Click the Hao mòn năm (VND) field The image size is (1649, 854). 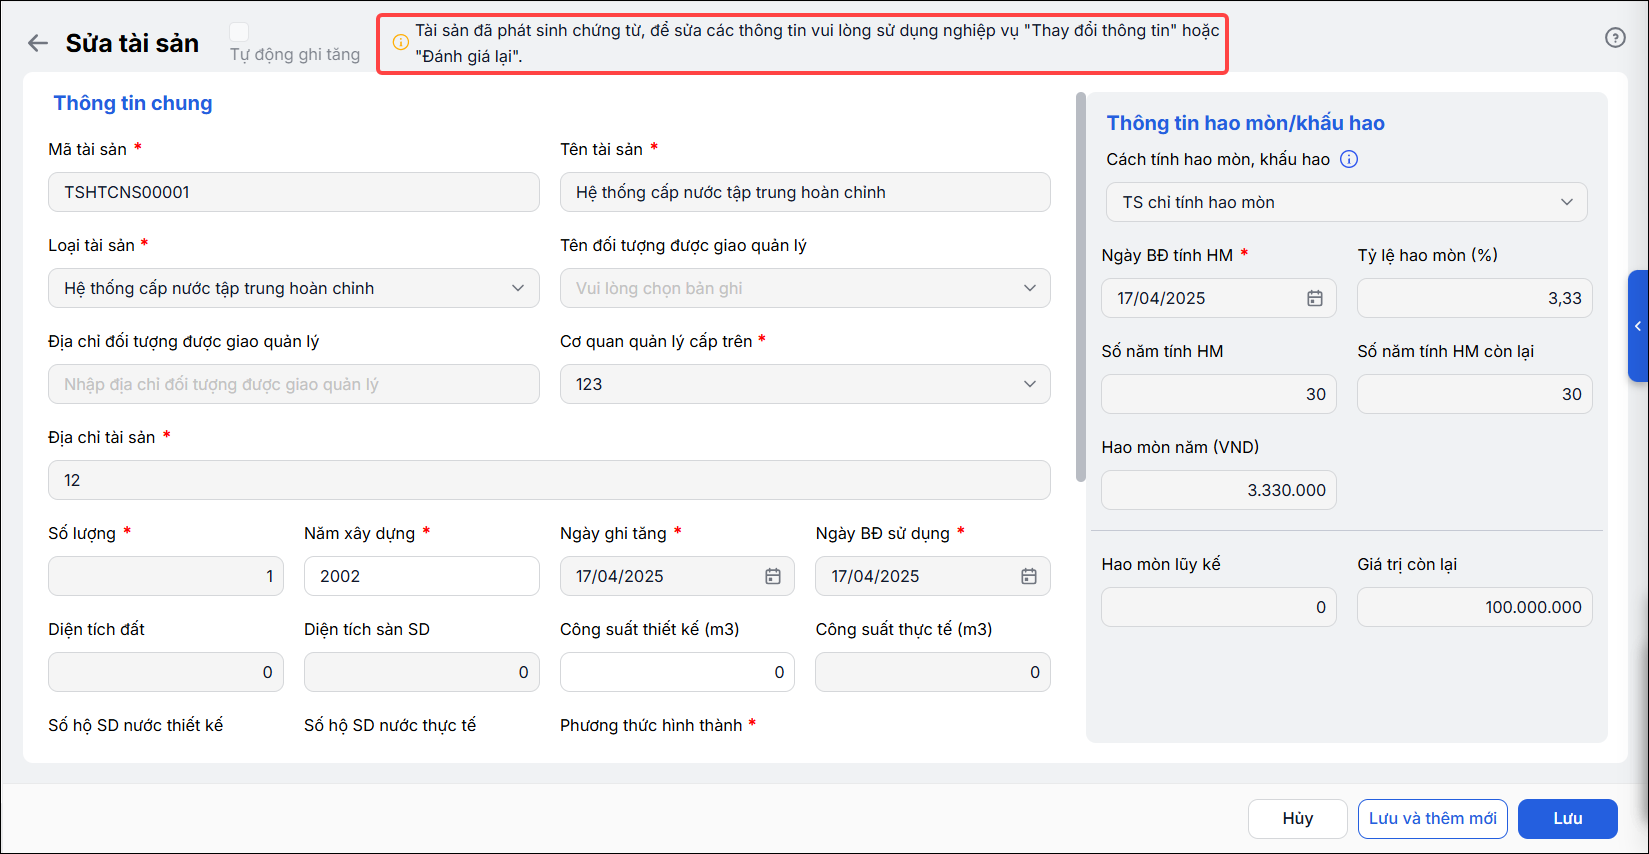pos(1219,490)
